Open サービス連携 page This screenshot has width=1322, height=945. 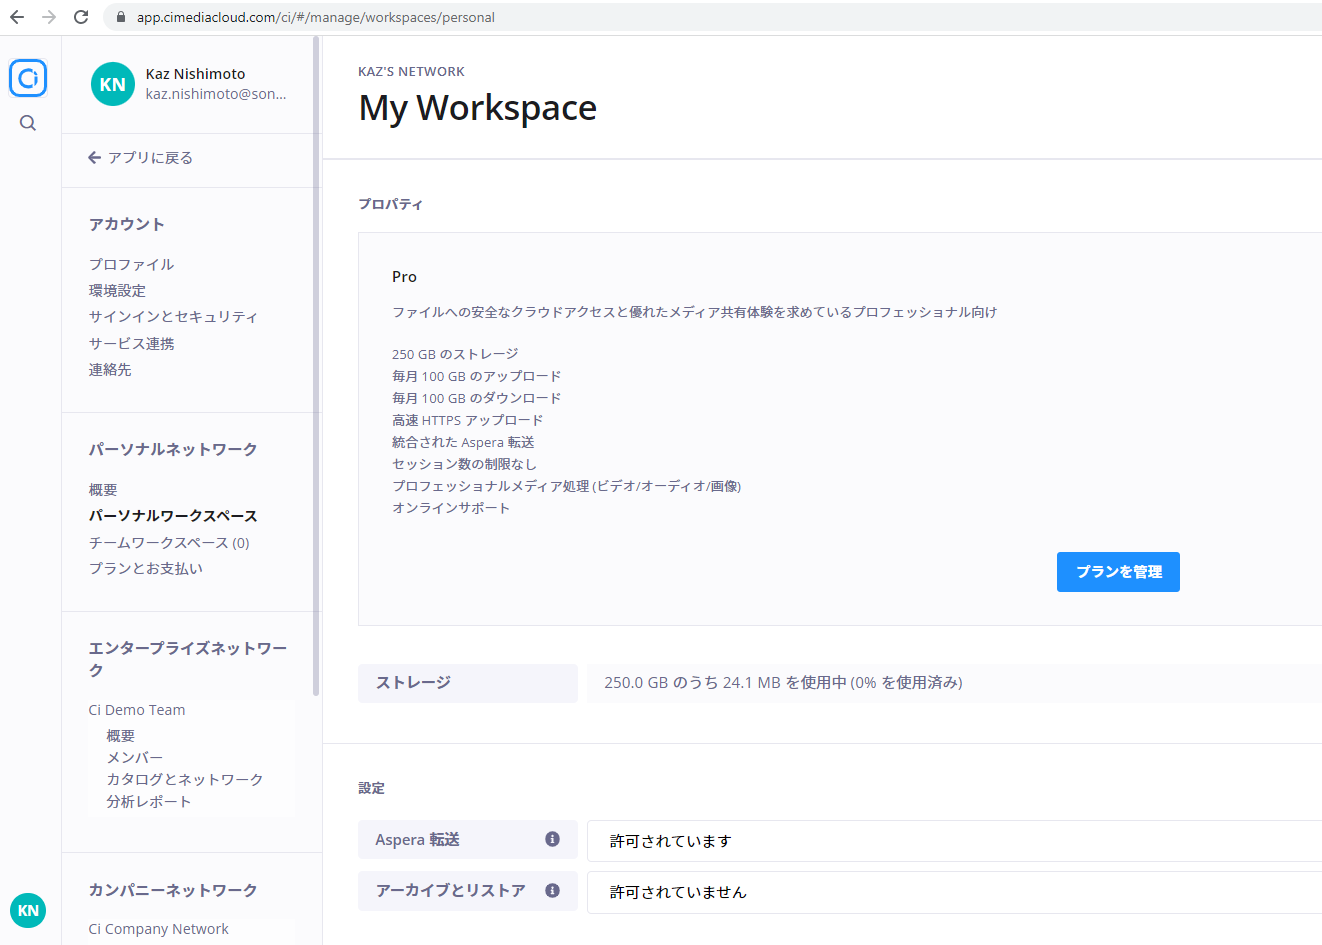[x=131, y=343]
